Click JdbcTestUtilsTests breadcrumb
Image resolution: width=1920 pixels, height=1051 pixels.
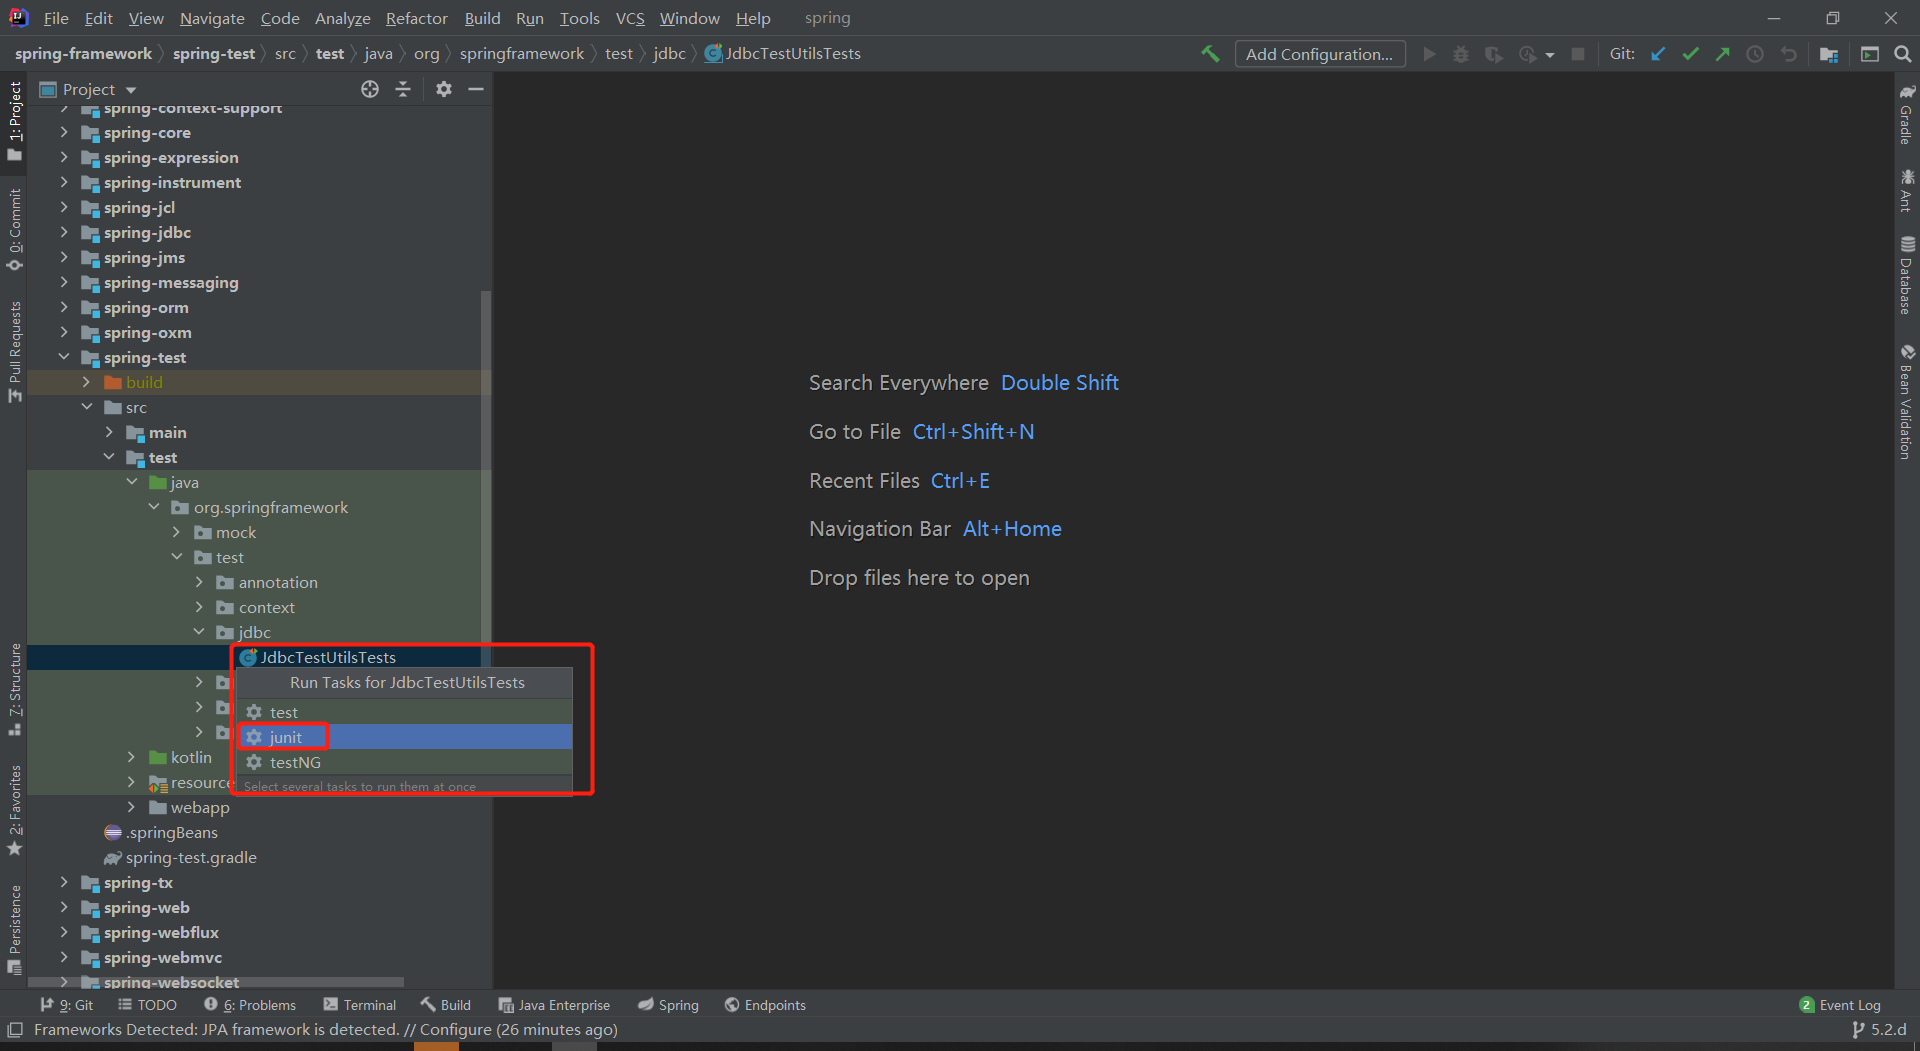pos(783,54)
